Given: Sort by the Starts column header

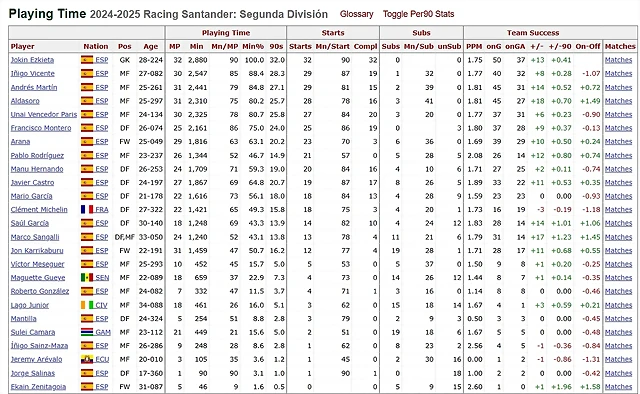Looking at the screenshot, I should (300, 47).
